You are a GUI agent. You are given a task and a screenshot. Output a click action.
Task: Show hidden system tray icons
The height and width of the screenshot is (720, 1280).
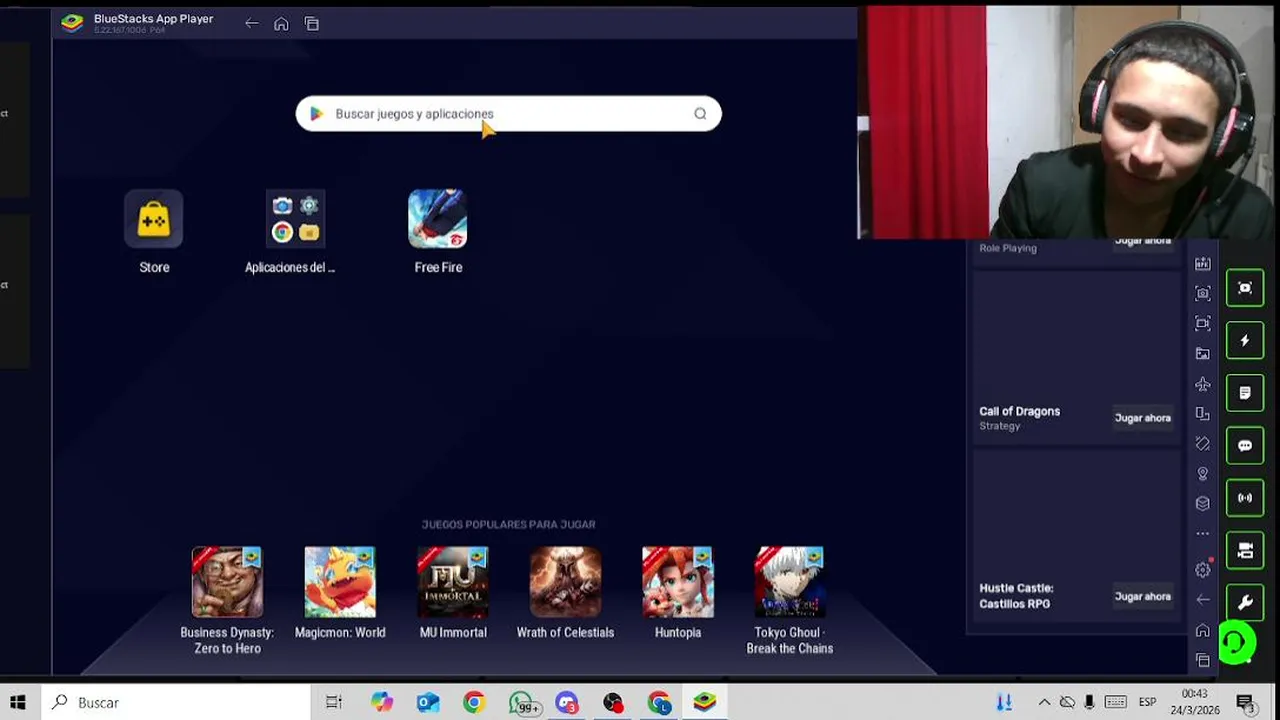click(1044, 702)
